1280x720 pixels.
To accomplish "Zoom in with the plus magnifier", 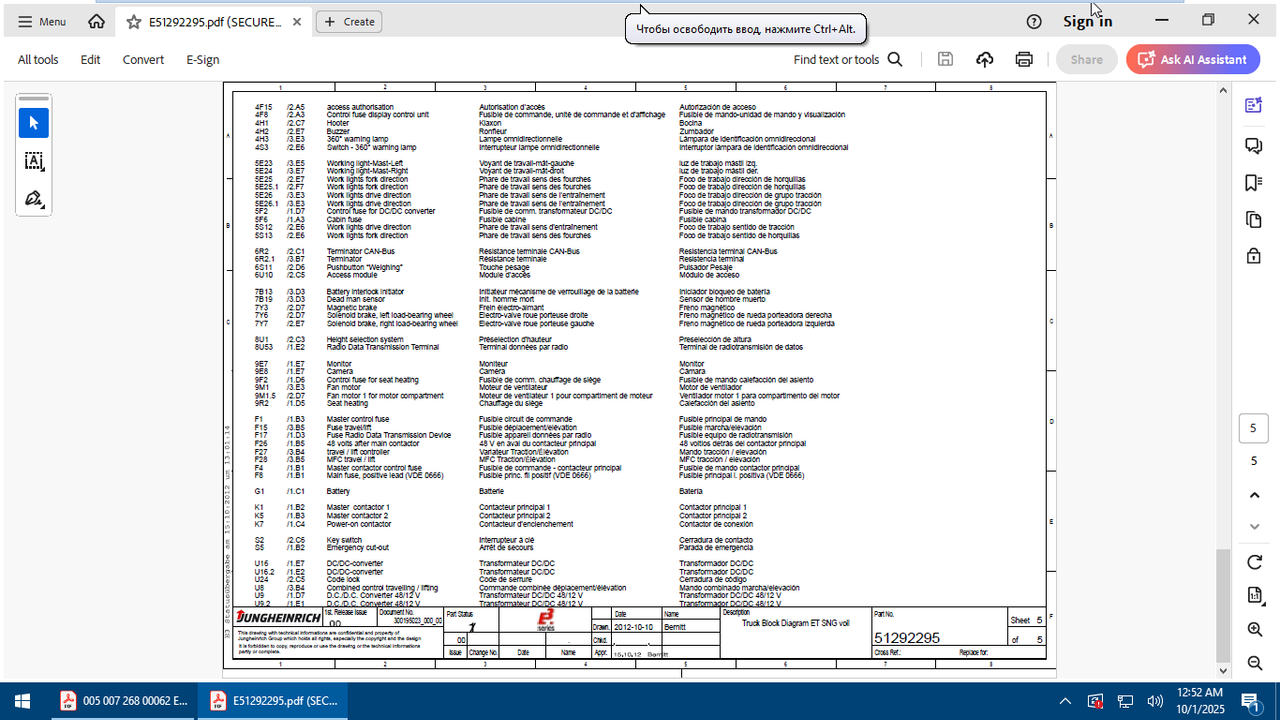I will (1254, 630).
